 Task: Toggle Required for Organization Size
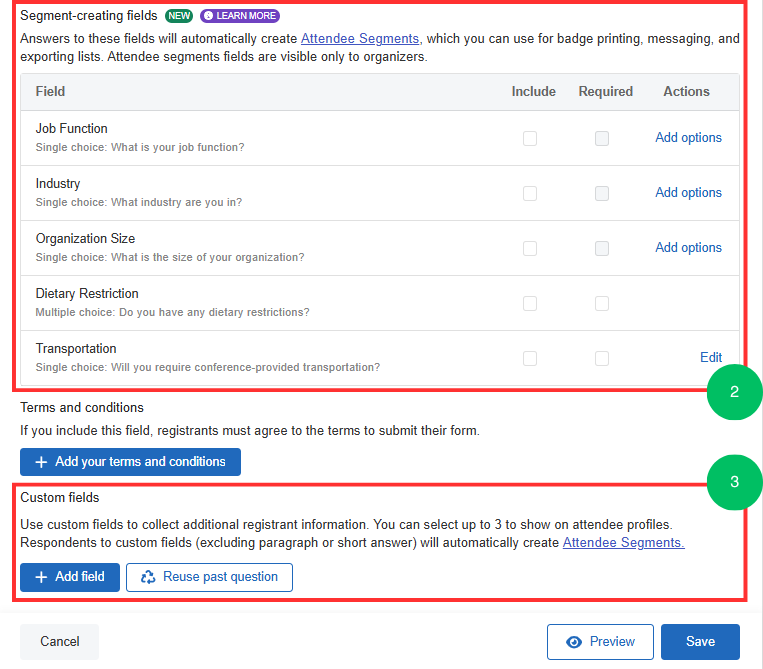(602, 248)
